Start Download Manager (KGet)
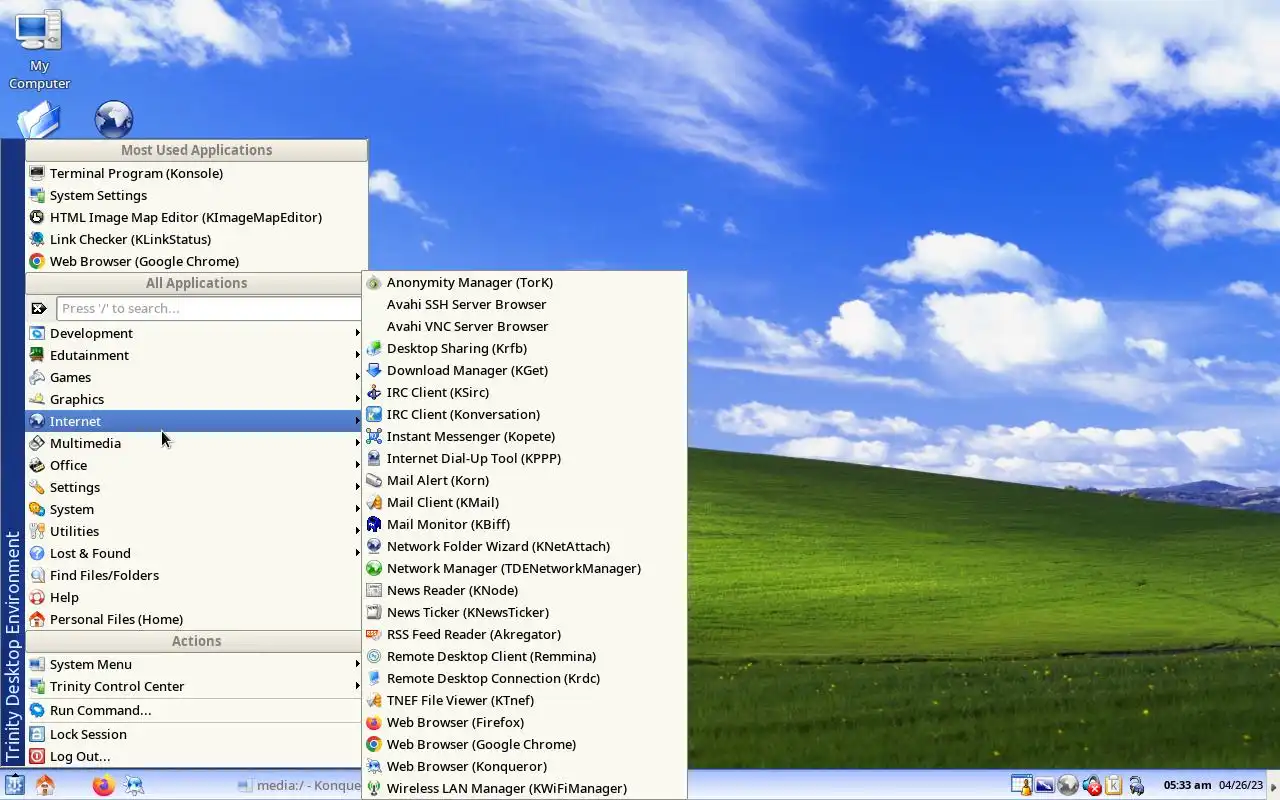 524,370
